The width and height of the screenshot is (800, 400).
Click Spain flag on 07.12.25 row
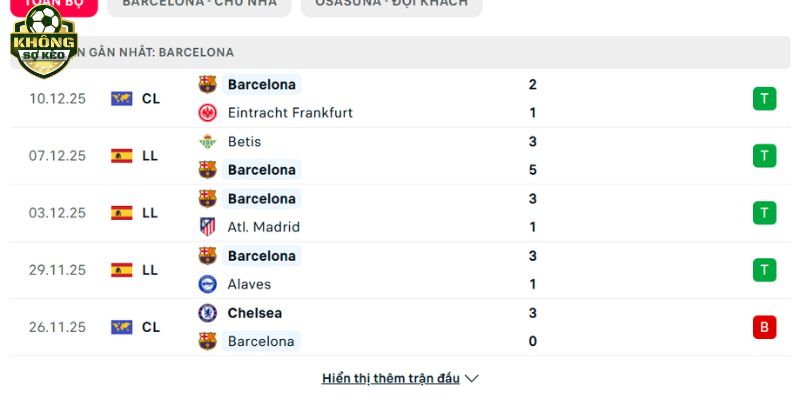click(122, 156)
